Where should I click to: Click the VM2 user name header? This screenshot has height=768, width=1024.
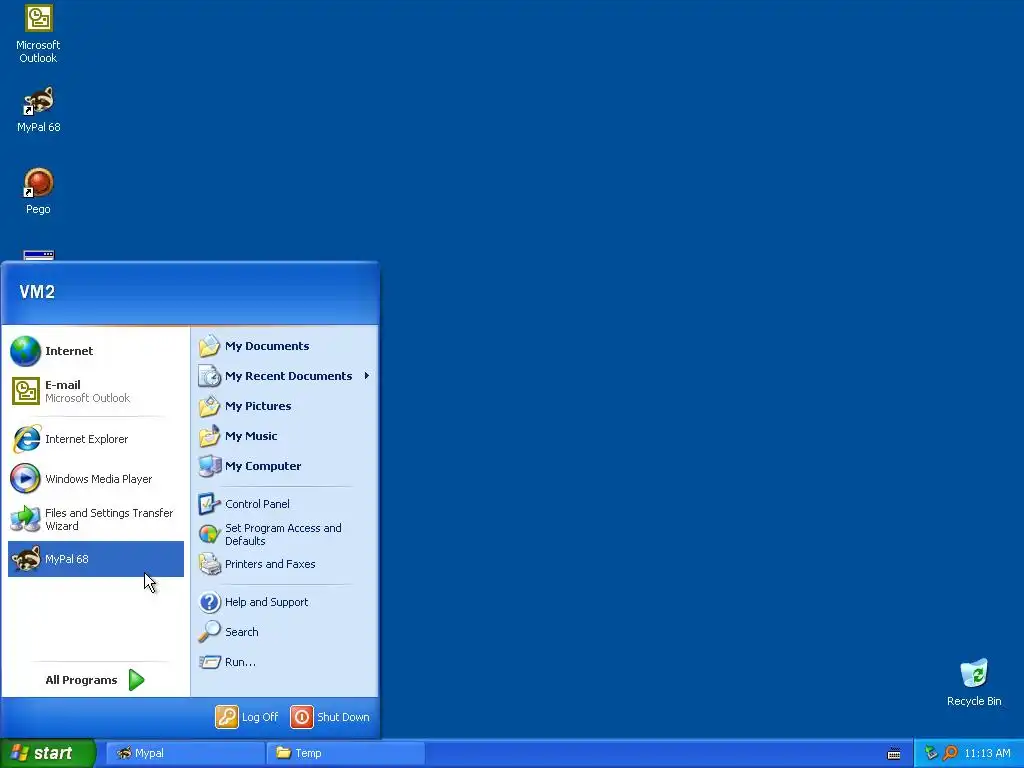tap(37, 292)
